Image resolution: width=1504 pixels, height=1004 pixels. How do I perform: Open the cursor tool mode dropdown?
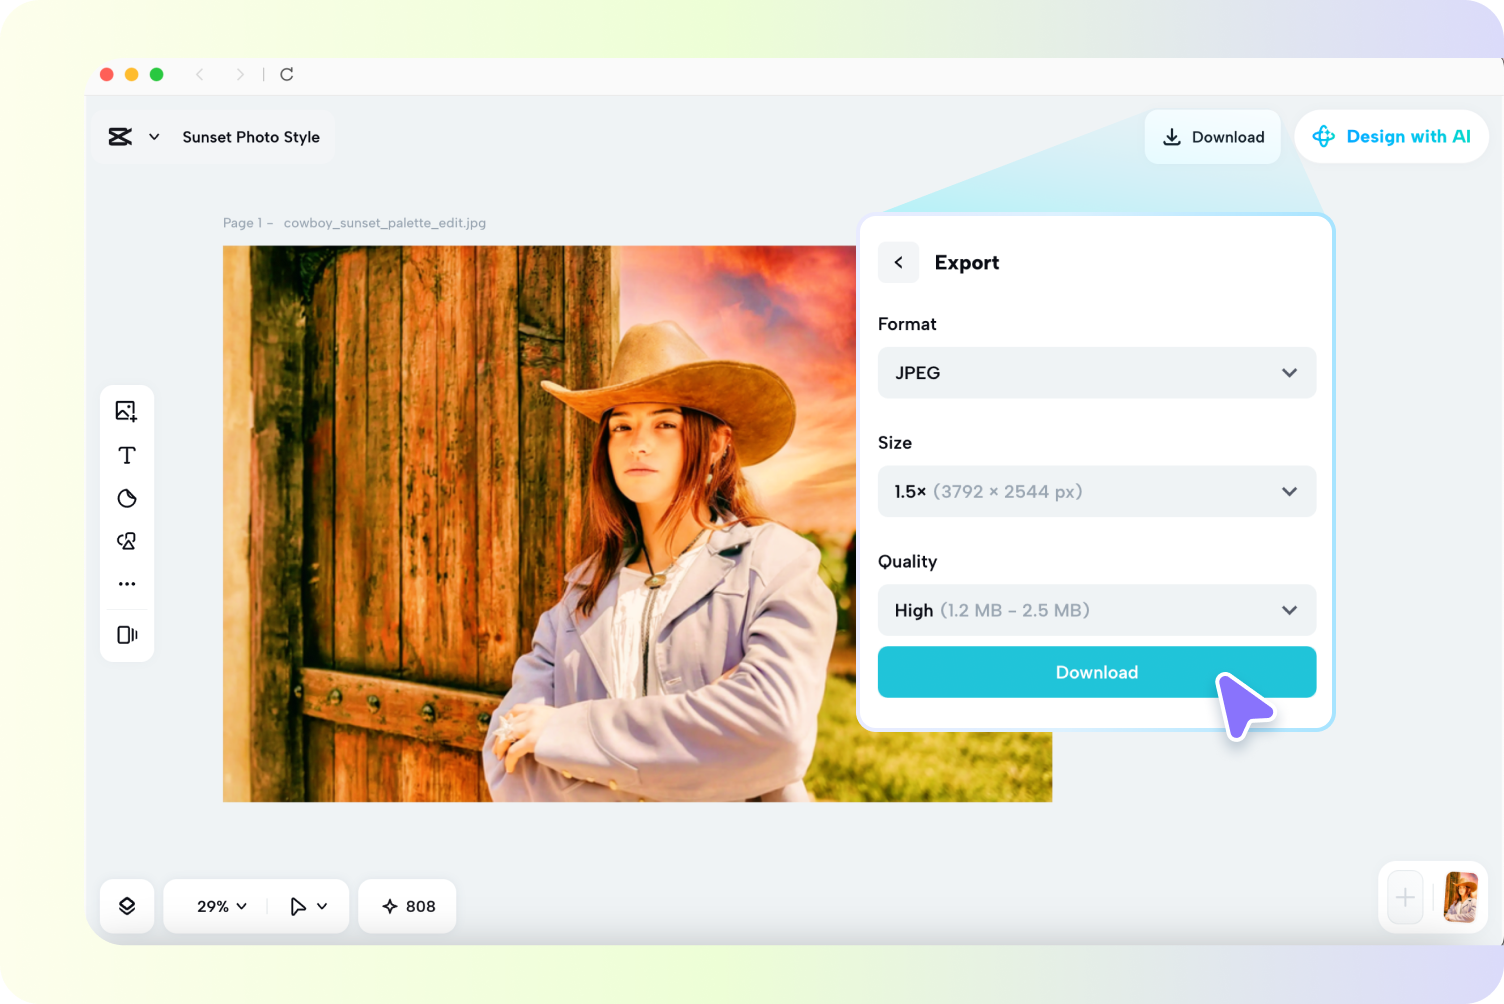307,906
